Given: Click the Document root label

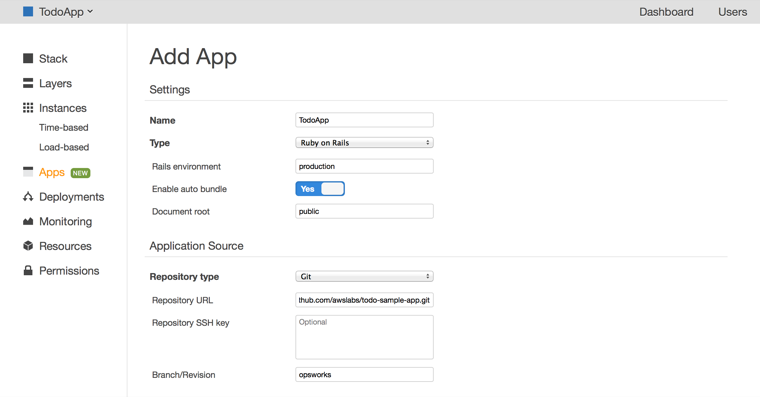Looking at the screenshot, I should click(x=181, y=211).
